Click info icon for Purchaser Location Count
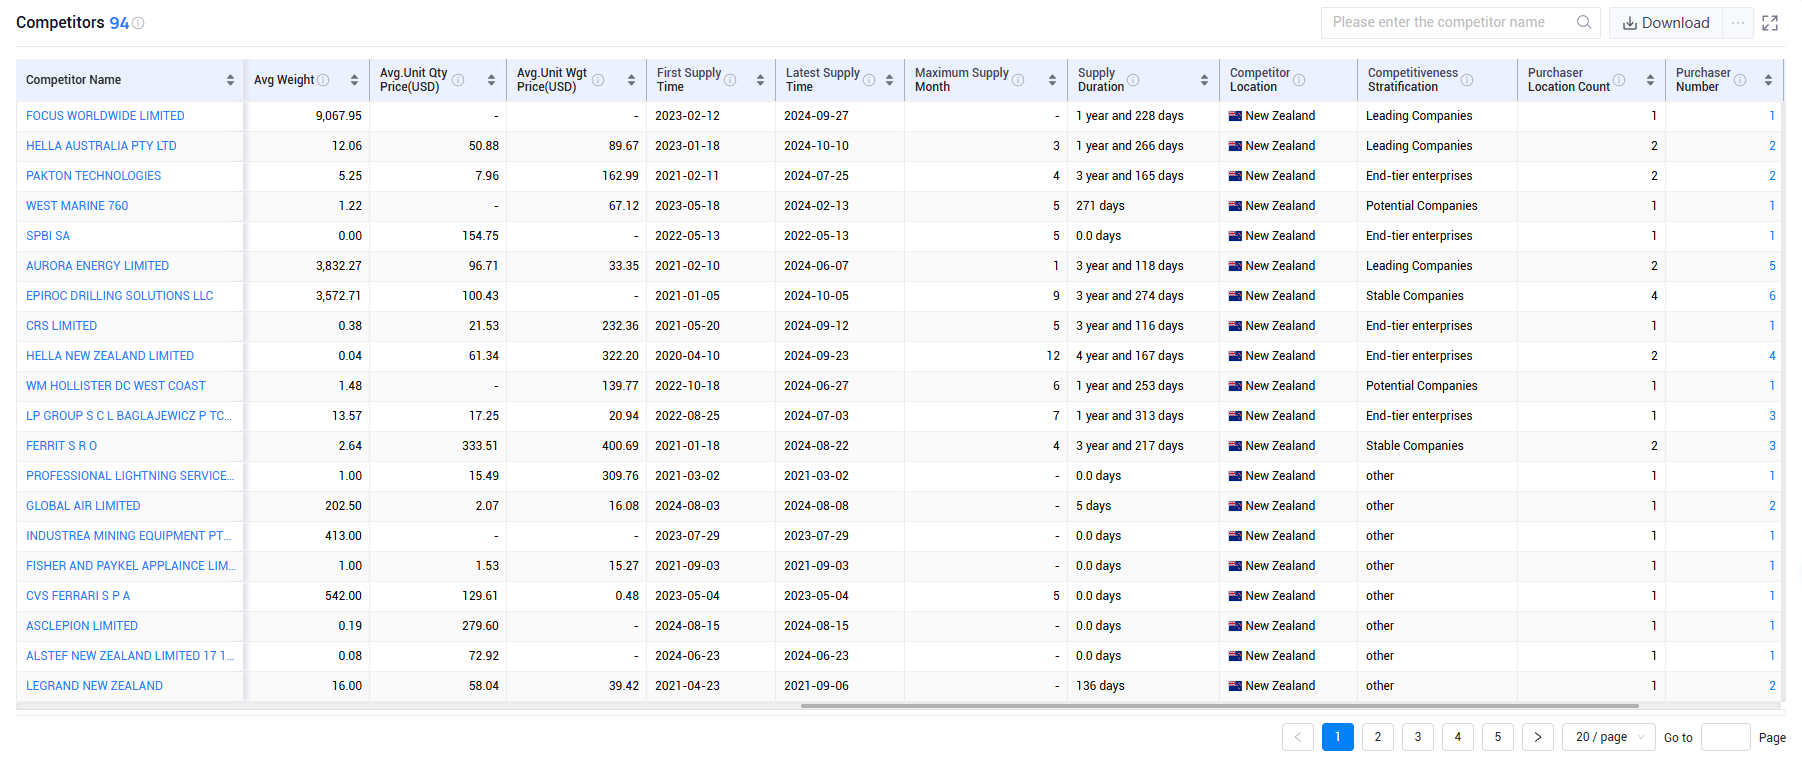Image resolution: width=1802 pixels, height=760 pixels. pyautogui.click(x=1619, y=80)
